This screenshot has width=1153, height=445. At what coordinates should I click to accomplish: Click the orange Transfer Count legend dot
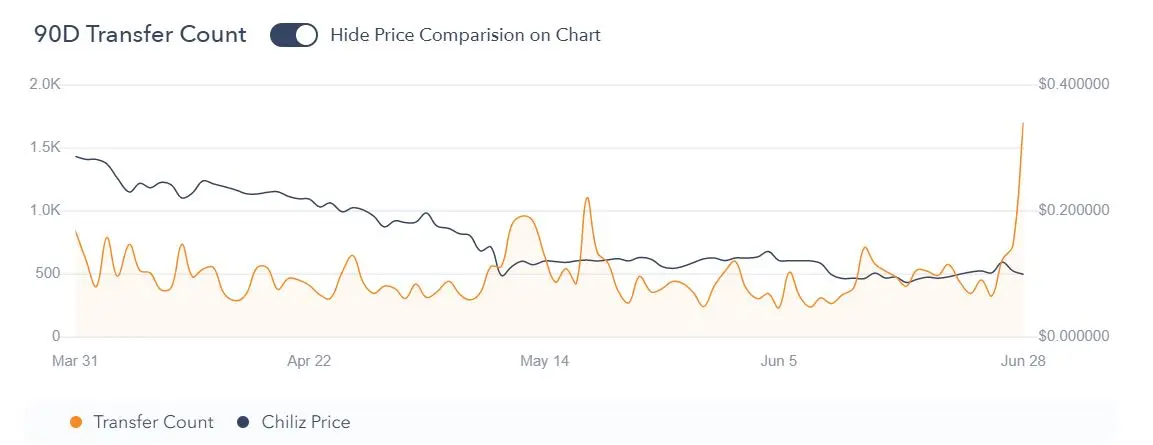click(75, 423)
